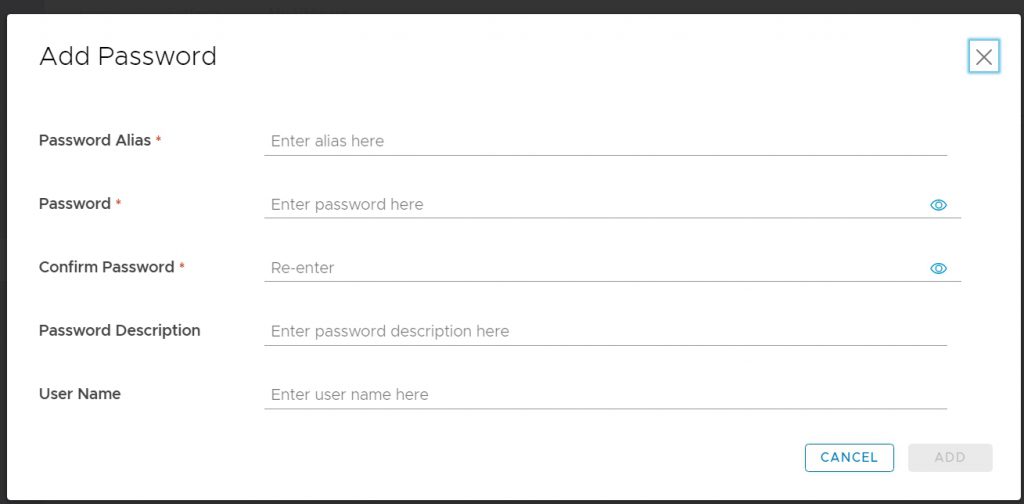
Task: Click the required asterisk beside Confirm Password
Action: (x=182, y=266)
